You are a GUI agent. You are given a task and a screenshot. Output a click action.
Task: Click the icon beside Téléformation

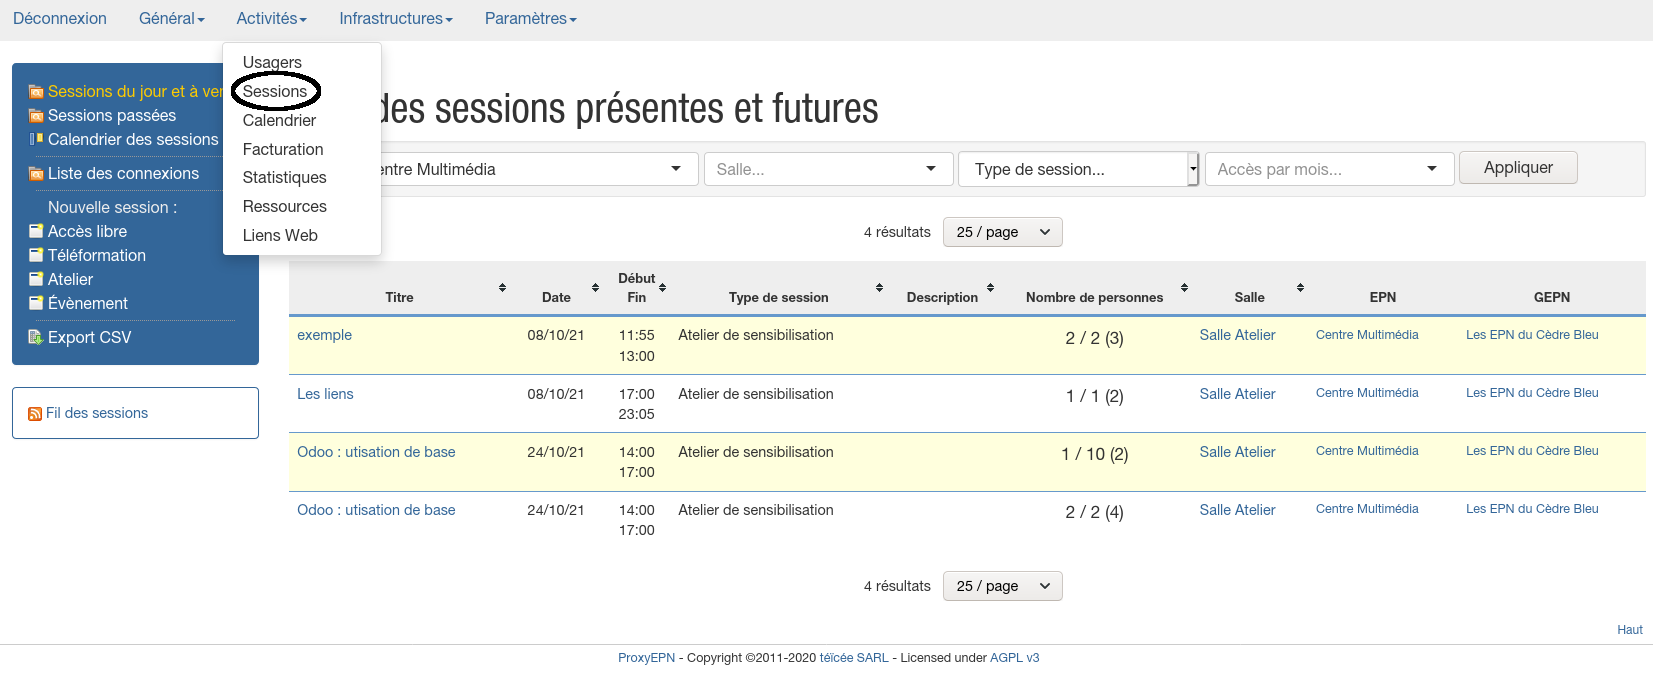pyautogui.click(x=36, y=256)
